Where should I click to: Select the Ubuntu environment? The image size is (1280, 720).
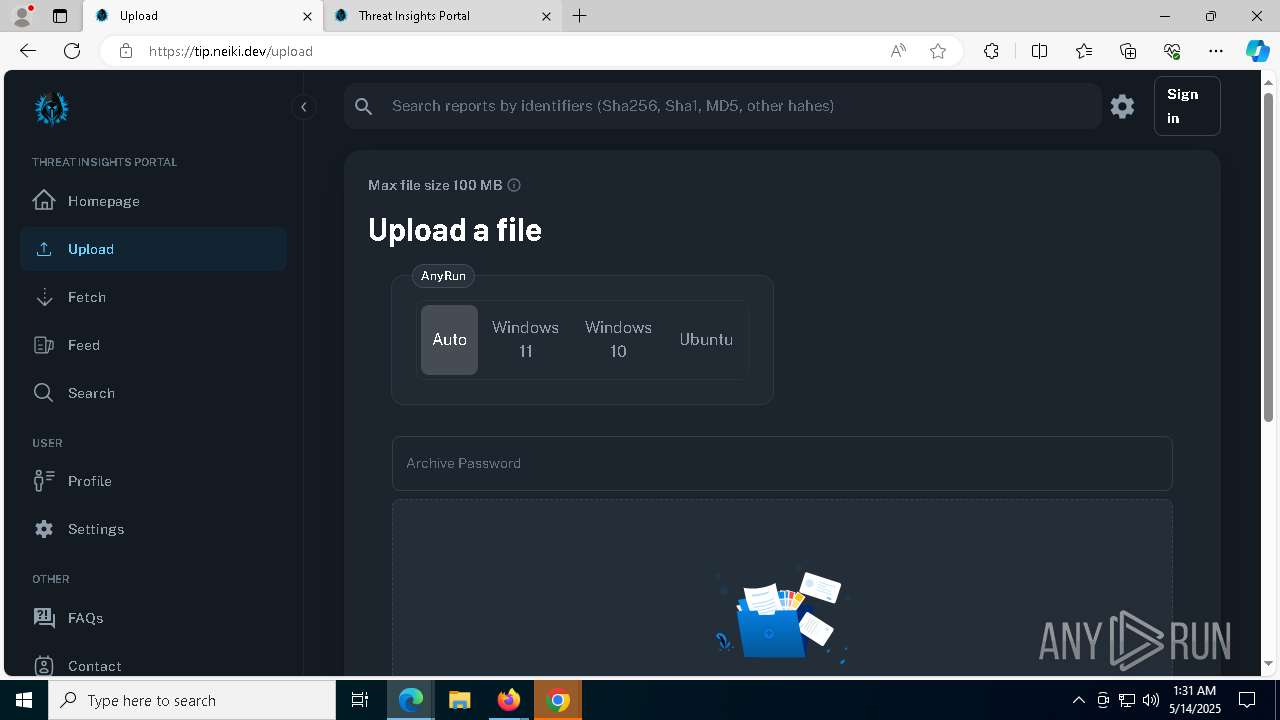click(x=706, y=340)
